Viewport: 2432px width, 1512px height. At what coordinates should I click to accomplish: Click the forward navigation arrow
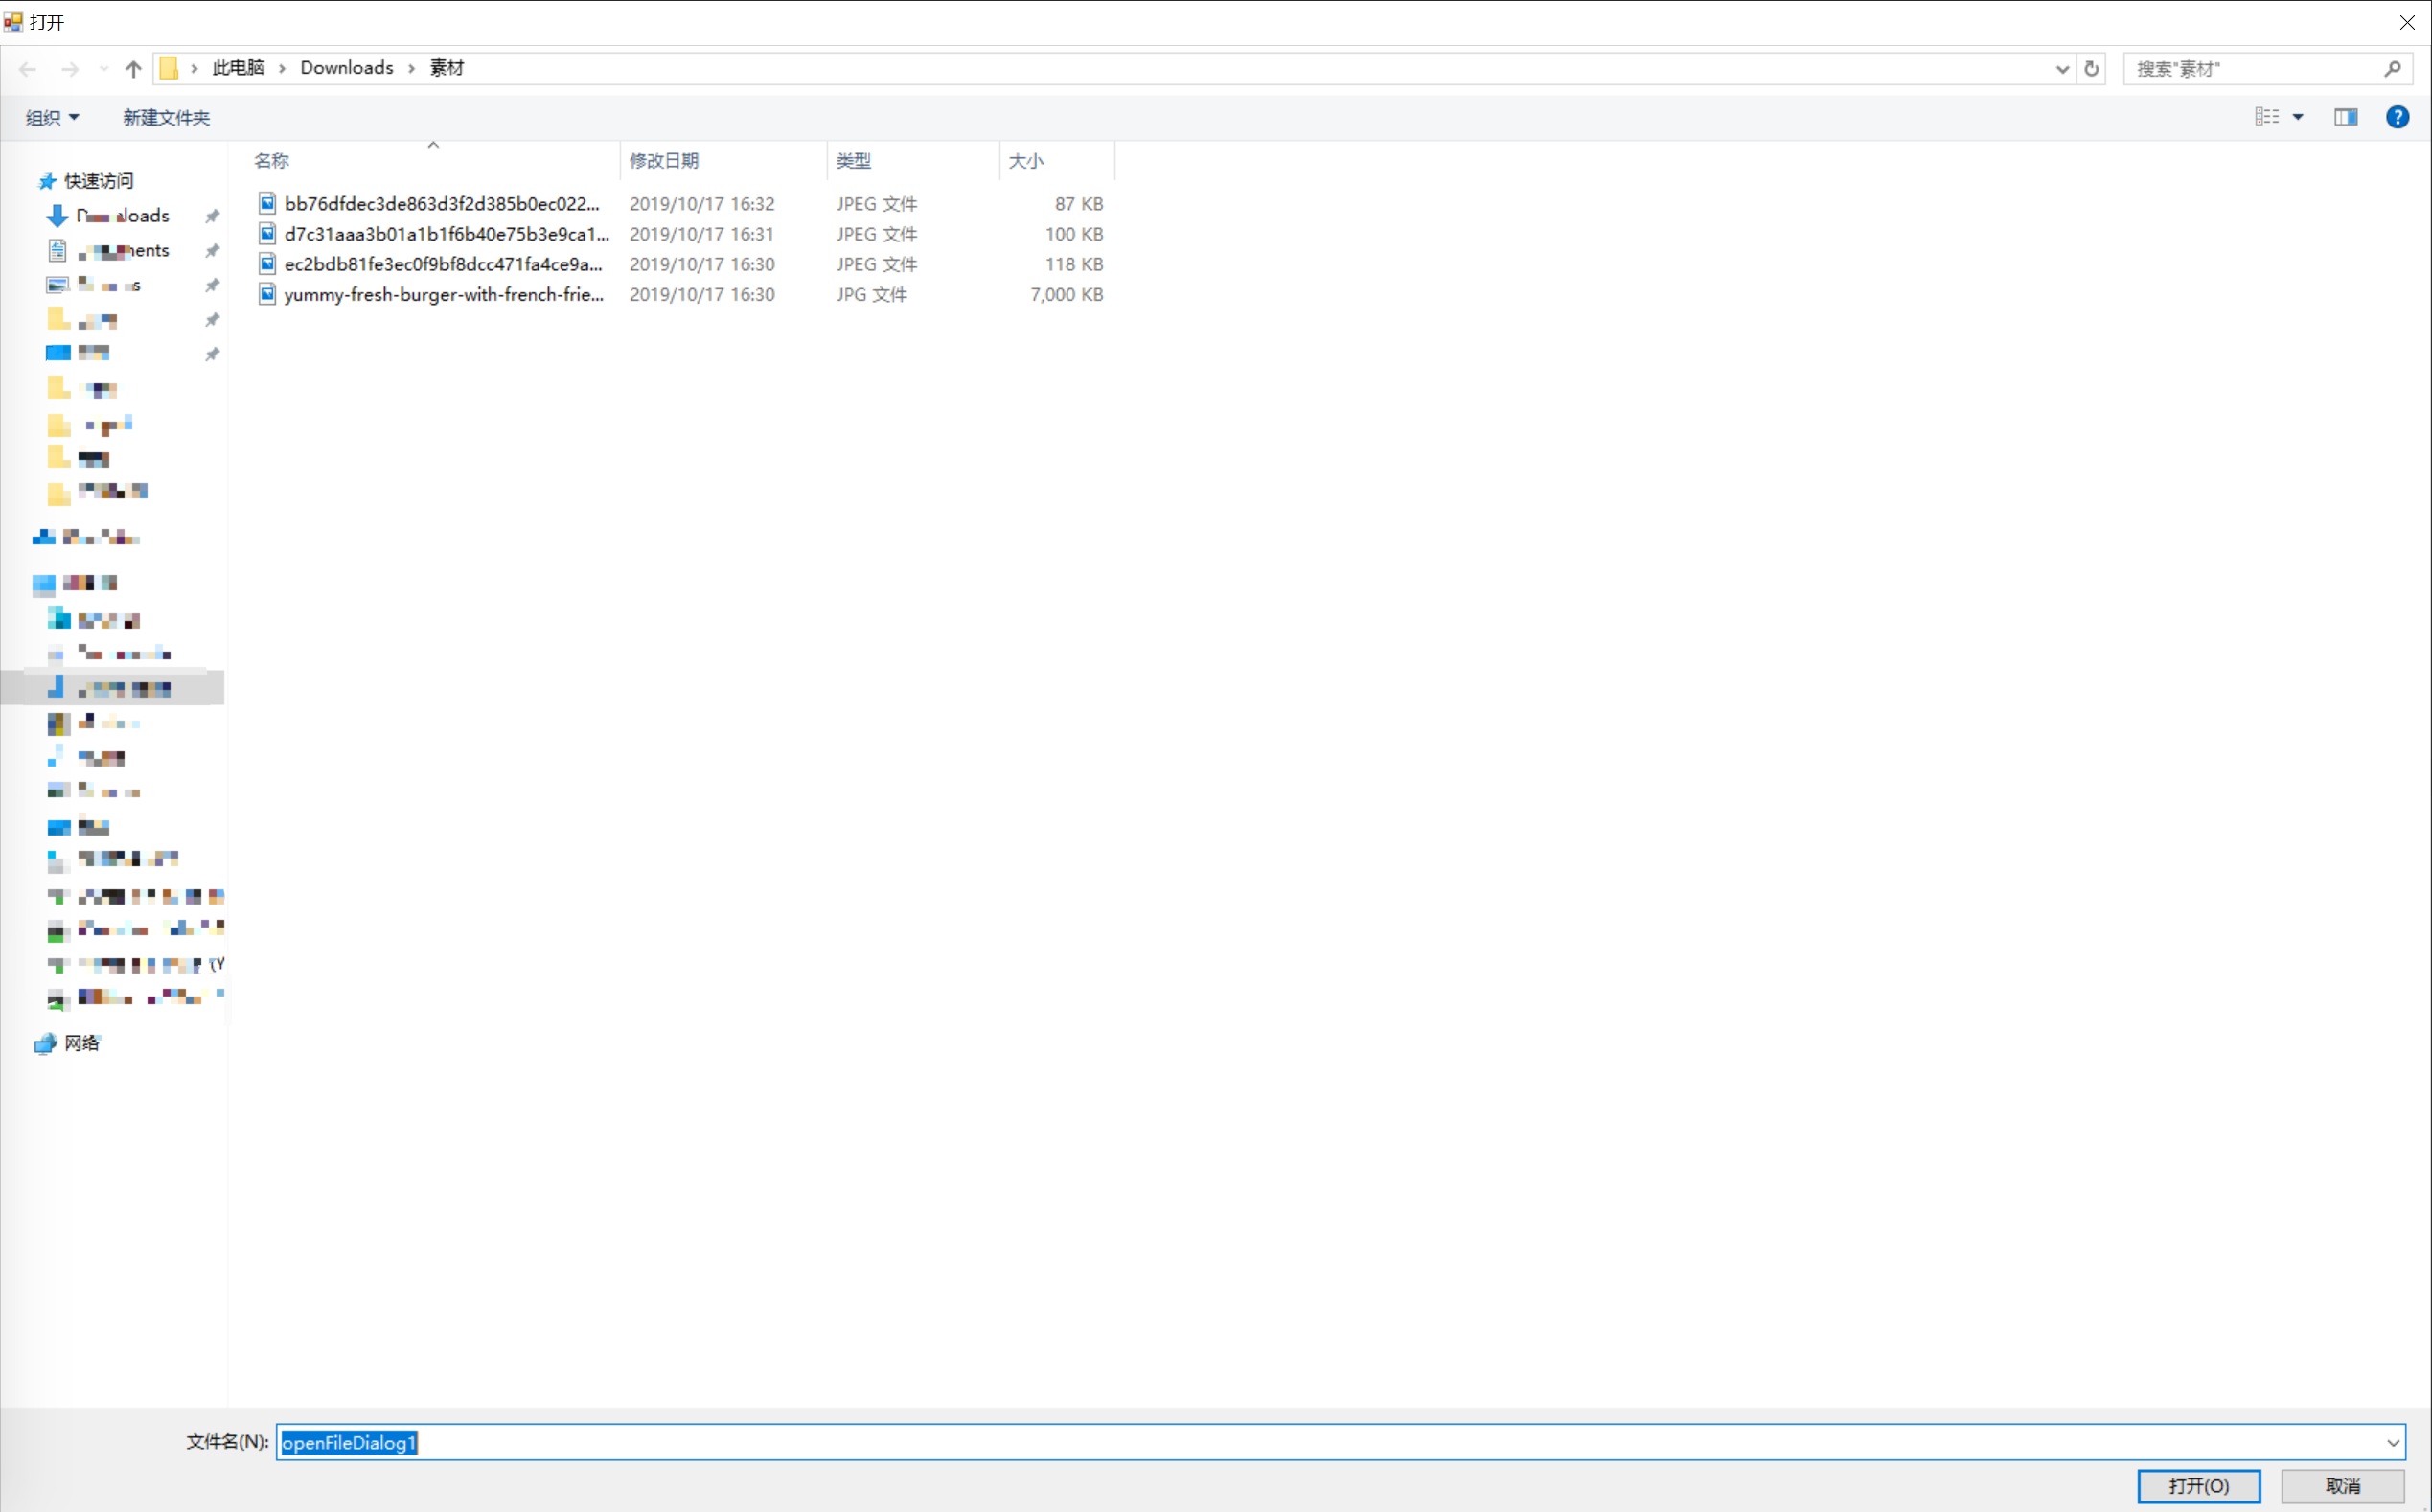tap(69, 67)
